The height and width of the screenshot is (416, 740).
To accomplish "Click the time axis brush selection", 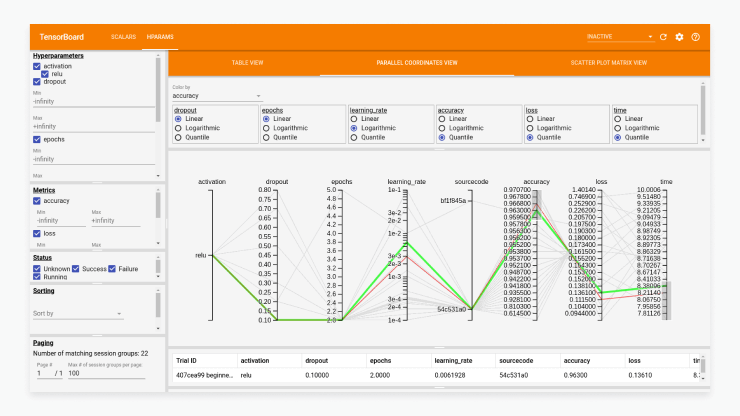I will click(666, 300).
